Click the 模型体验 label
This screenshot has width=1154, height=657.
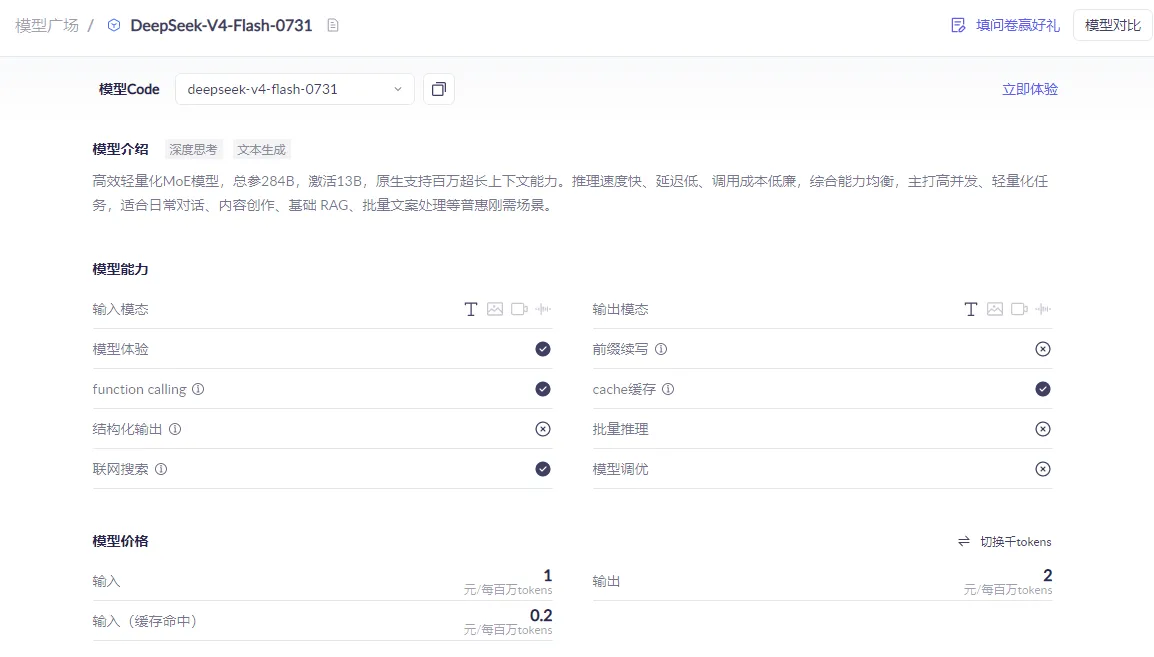pyautogui.click(x=121, y=349)
